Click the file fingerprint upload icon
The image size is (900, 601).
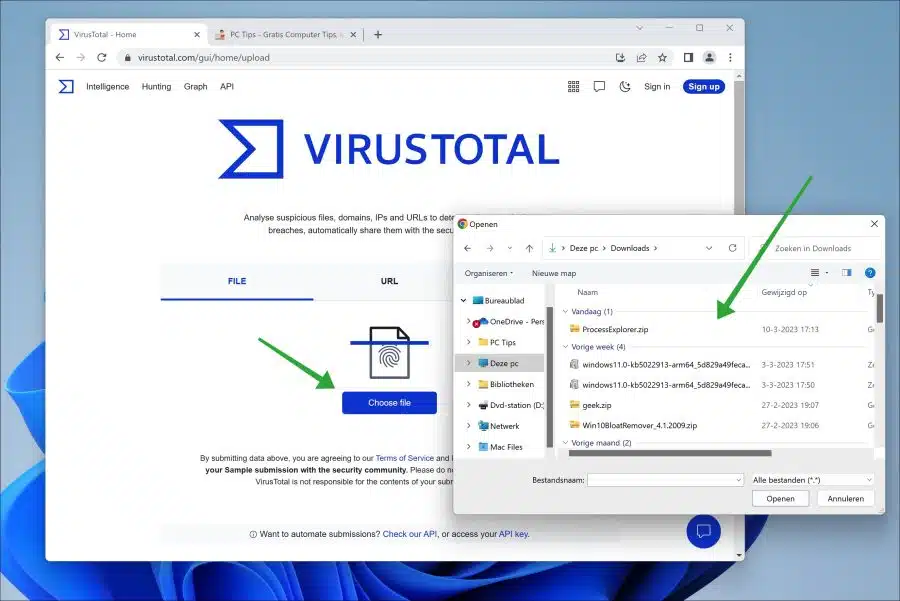[x=390, y=352]
